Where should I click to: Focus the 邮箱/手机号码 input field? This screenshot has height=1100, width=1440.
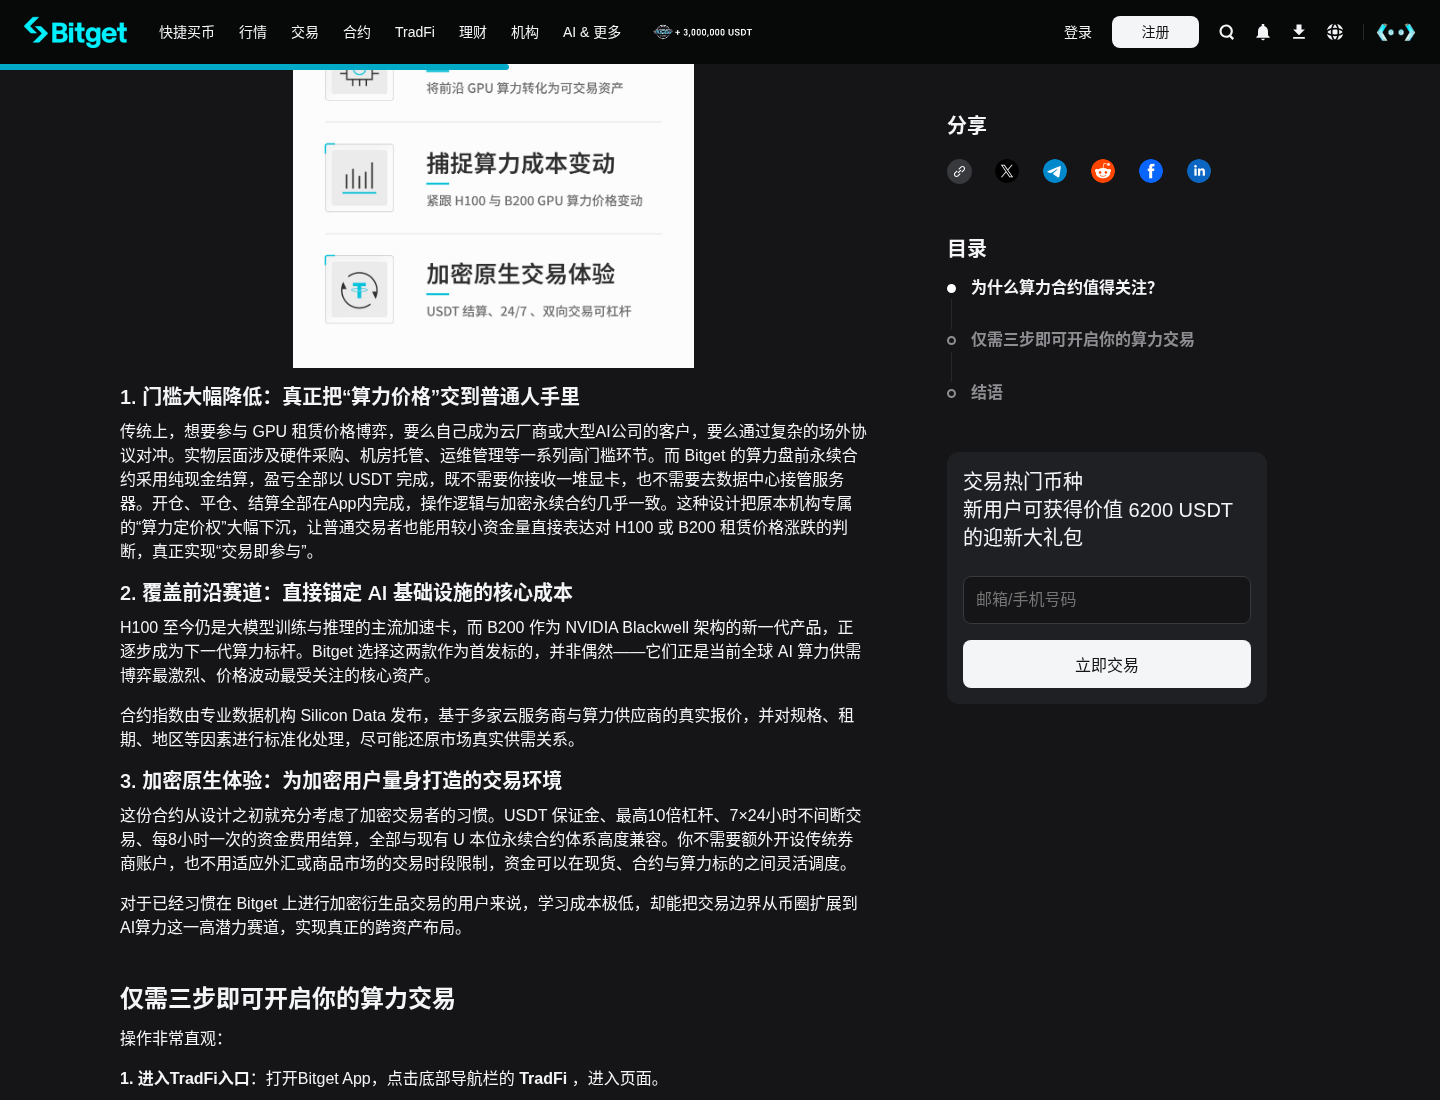(1107, 600)
